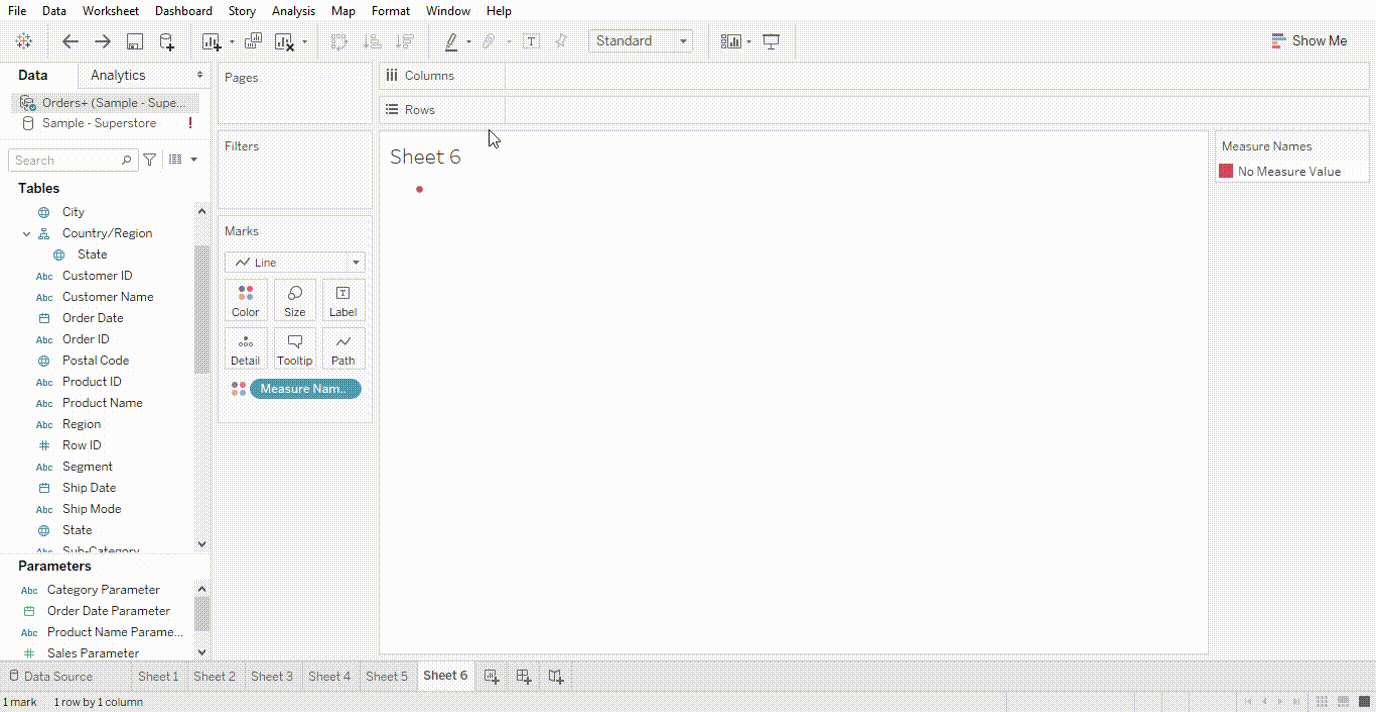Viewport: 1376px width, 712px height.
Task: Select the Order Date field
Action: coord(93,318)
